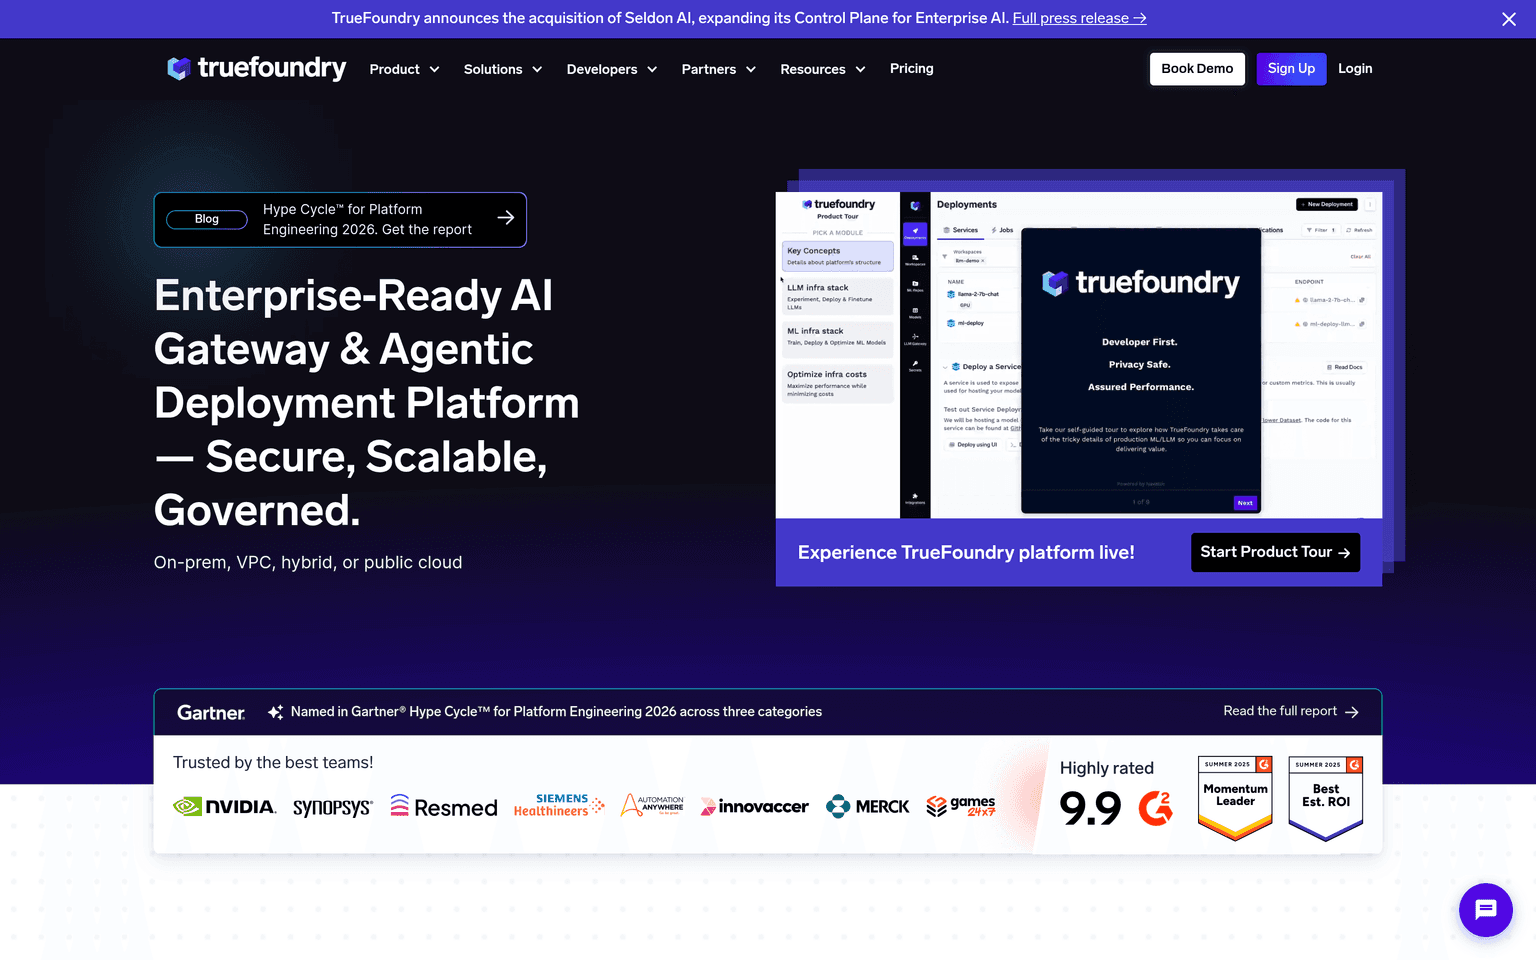Click the Synopsys logo
The height and width of the screenshot is (960, 1536).
[332, 807]
